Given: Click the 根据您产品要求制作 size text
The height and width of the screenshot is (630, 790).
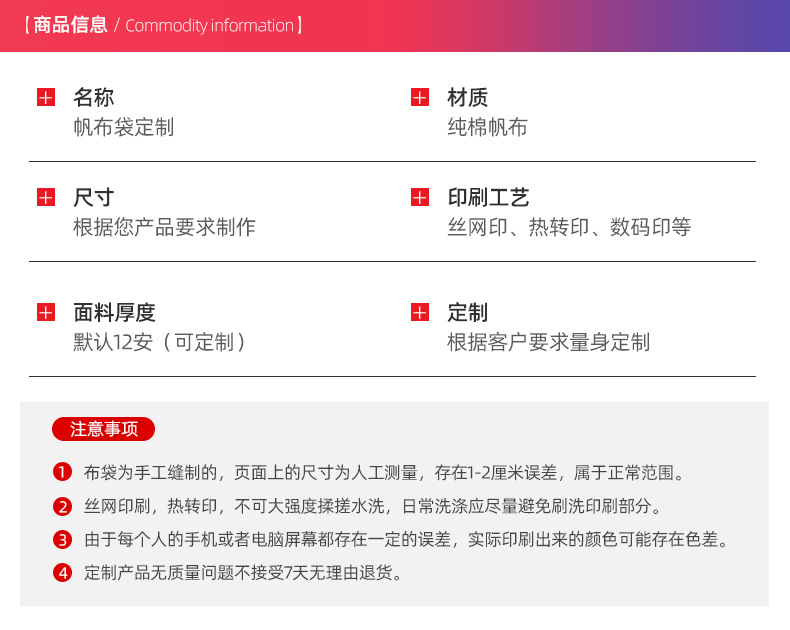Looking at the screenshot, I should (x=164, y=228).
